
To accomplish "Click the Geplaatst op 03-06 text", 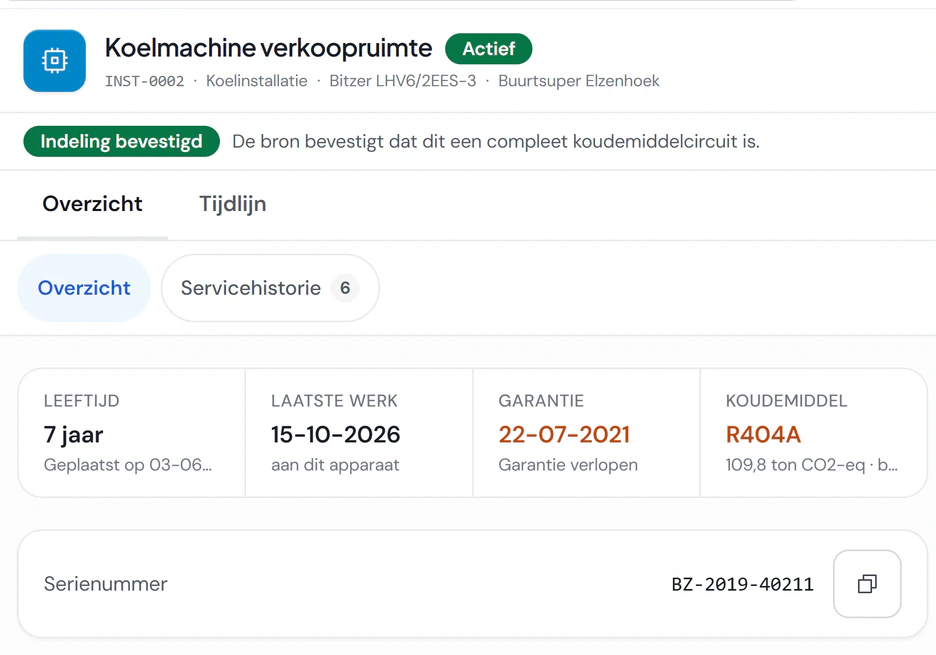I will 128,465.
